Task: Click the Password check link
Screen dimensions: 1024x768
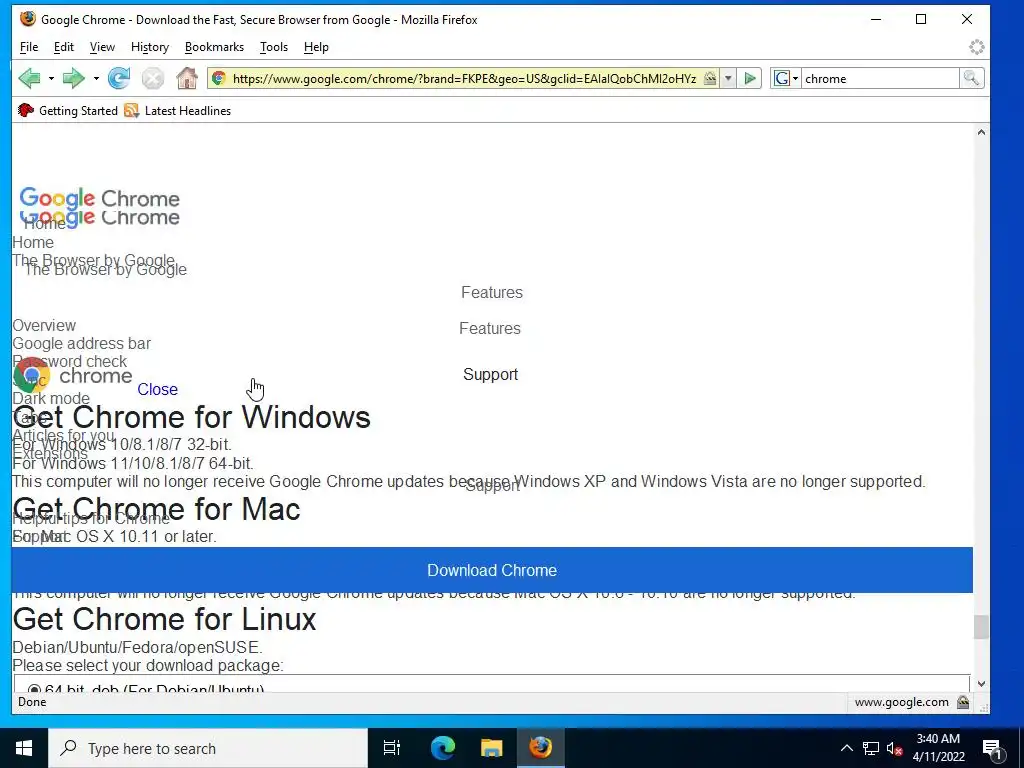Action: click(70, 361)
